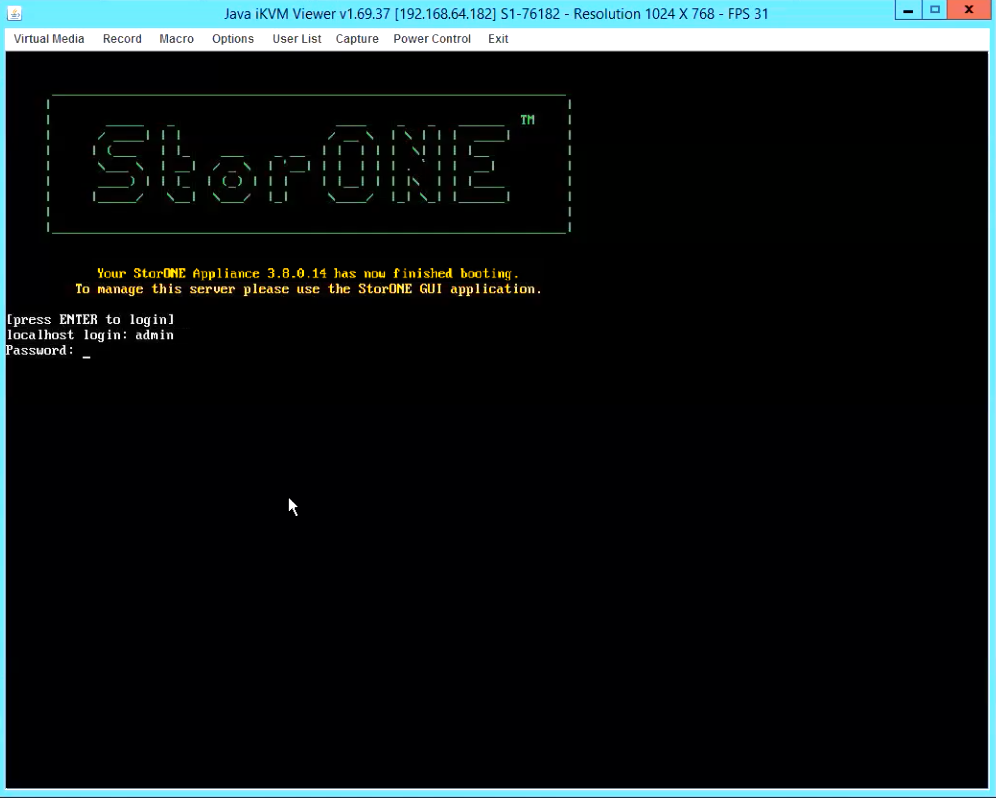This screenshot has width=996, height=798.
Task: Open the Virtual Media menu
Action: coord(49,39)
